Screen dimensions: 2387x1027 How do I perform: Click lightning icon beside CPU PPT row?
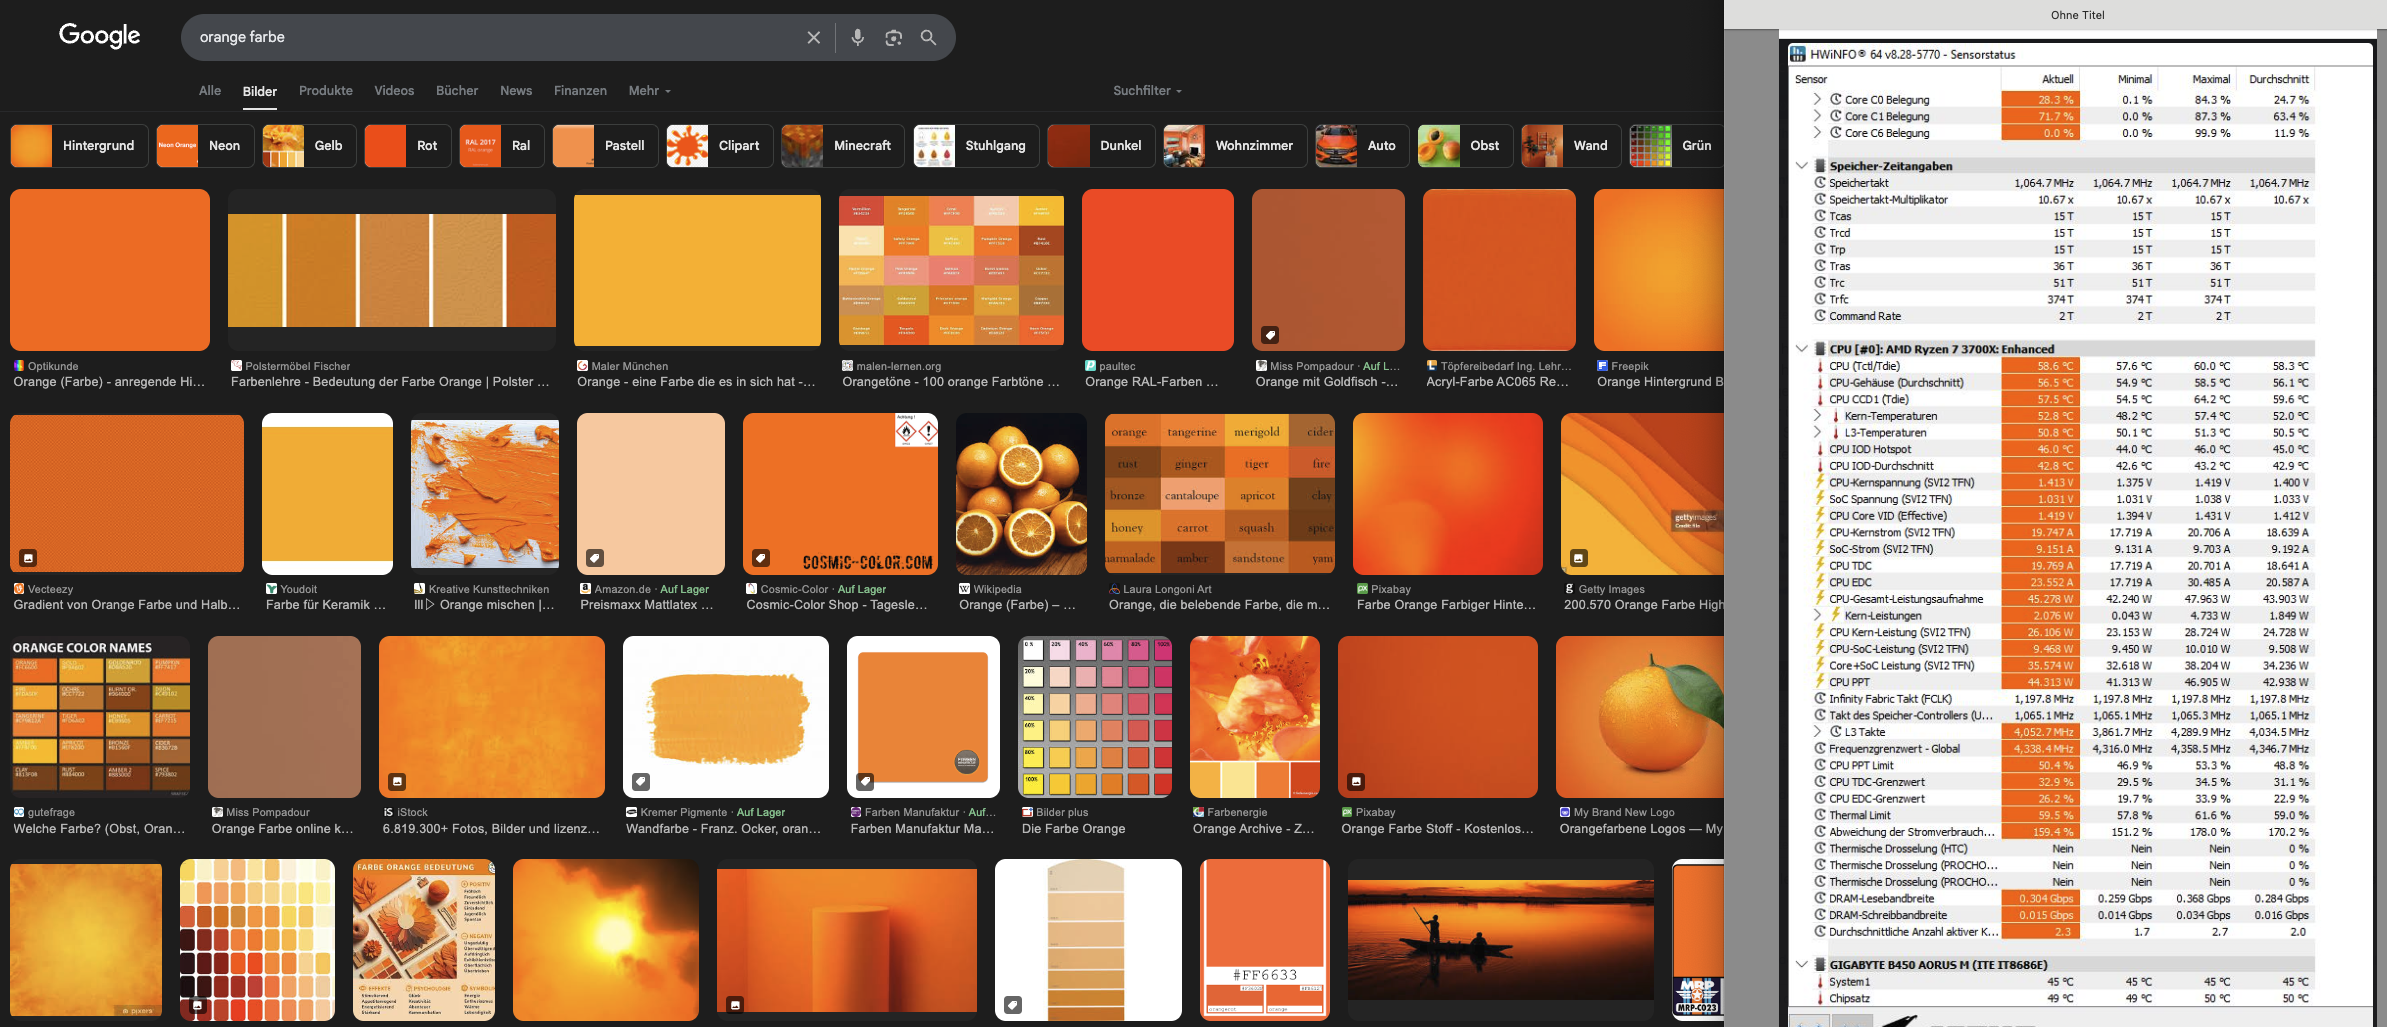click(x=1820, y=682)
